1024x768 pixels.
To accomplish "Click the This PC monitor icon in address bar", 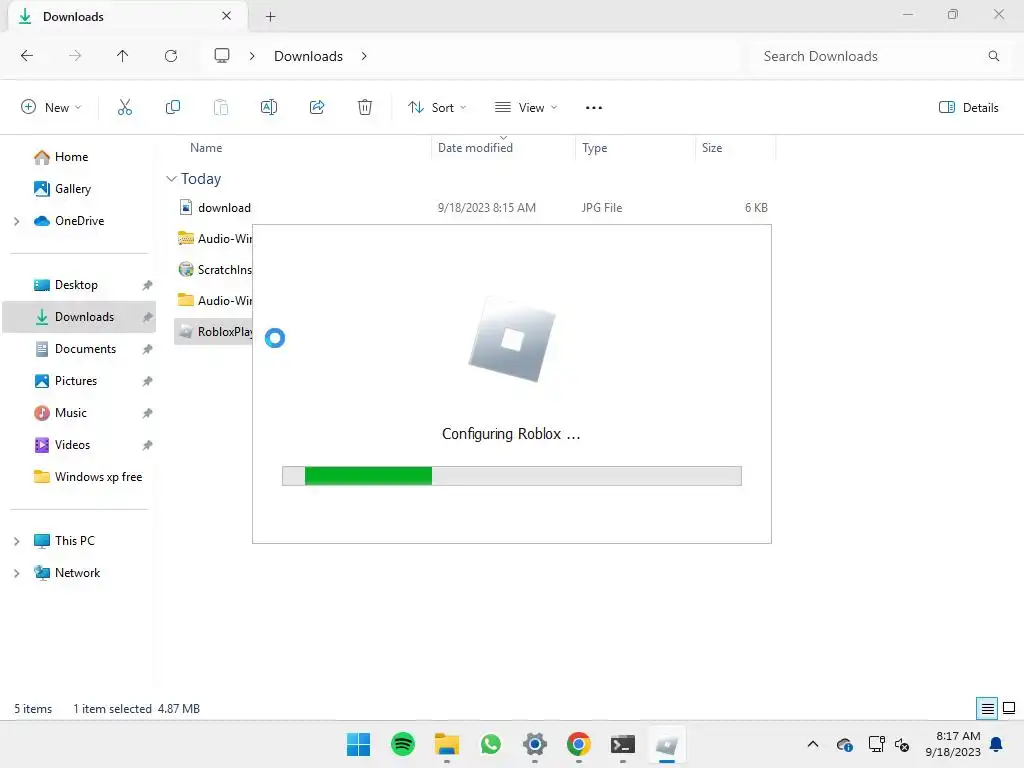I will click(222, 56).
